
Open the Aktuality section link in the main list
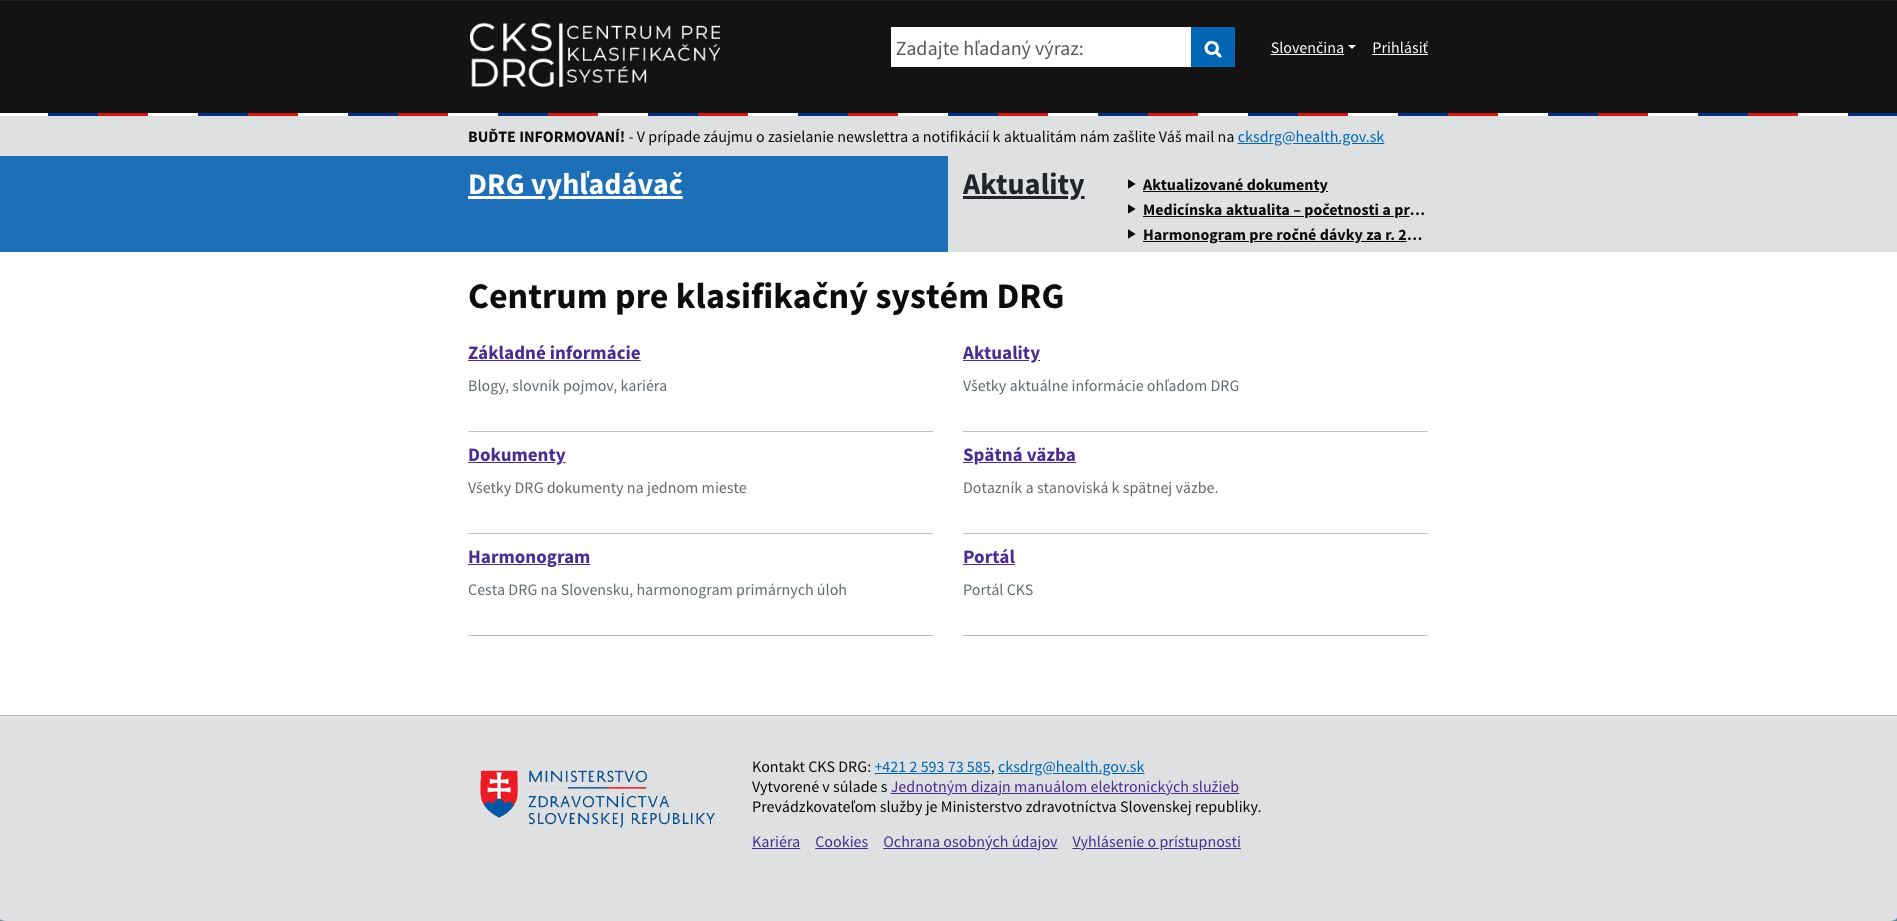(1001, 352)
